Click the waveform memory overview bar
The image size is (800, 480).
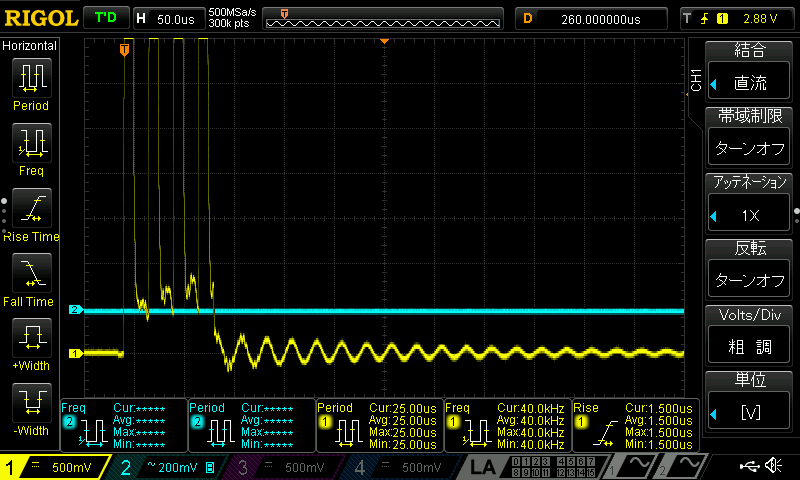click(x=382, y=18)
